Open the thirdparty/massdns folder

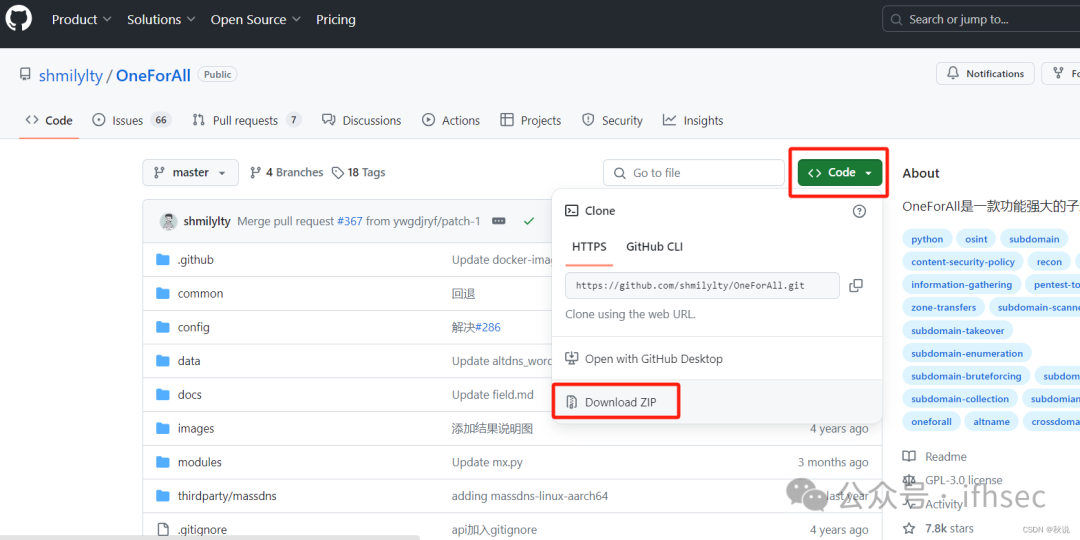pos(227,496)
